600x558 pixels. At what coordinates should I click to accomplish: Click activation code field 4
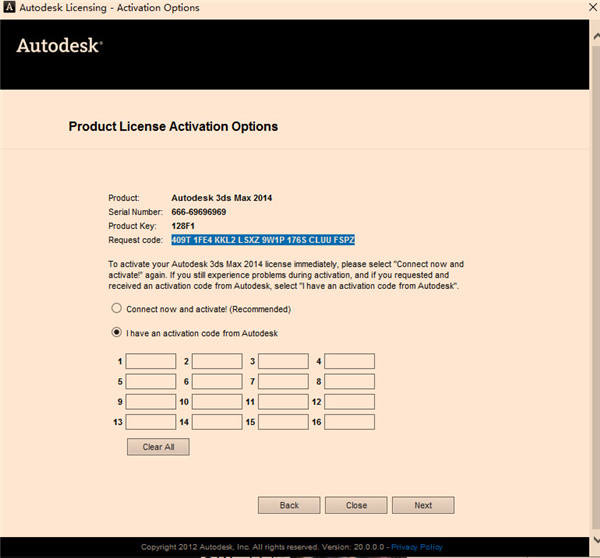[349, 361]
